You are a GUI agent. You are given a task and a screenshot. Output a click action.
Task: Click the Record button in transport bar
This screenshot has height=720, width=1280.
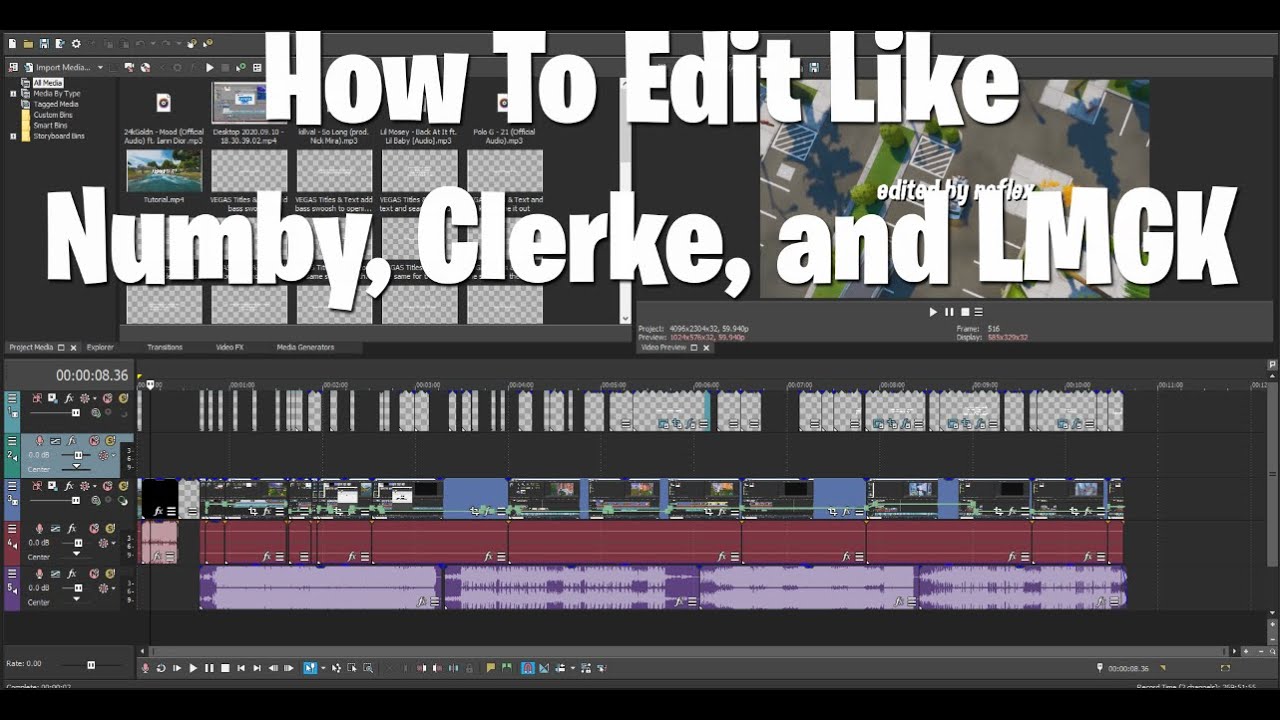click(145, 668)
